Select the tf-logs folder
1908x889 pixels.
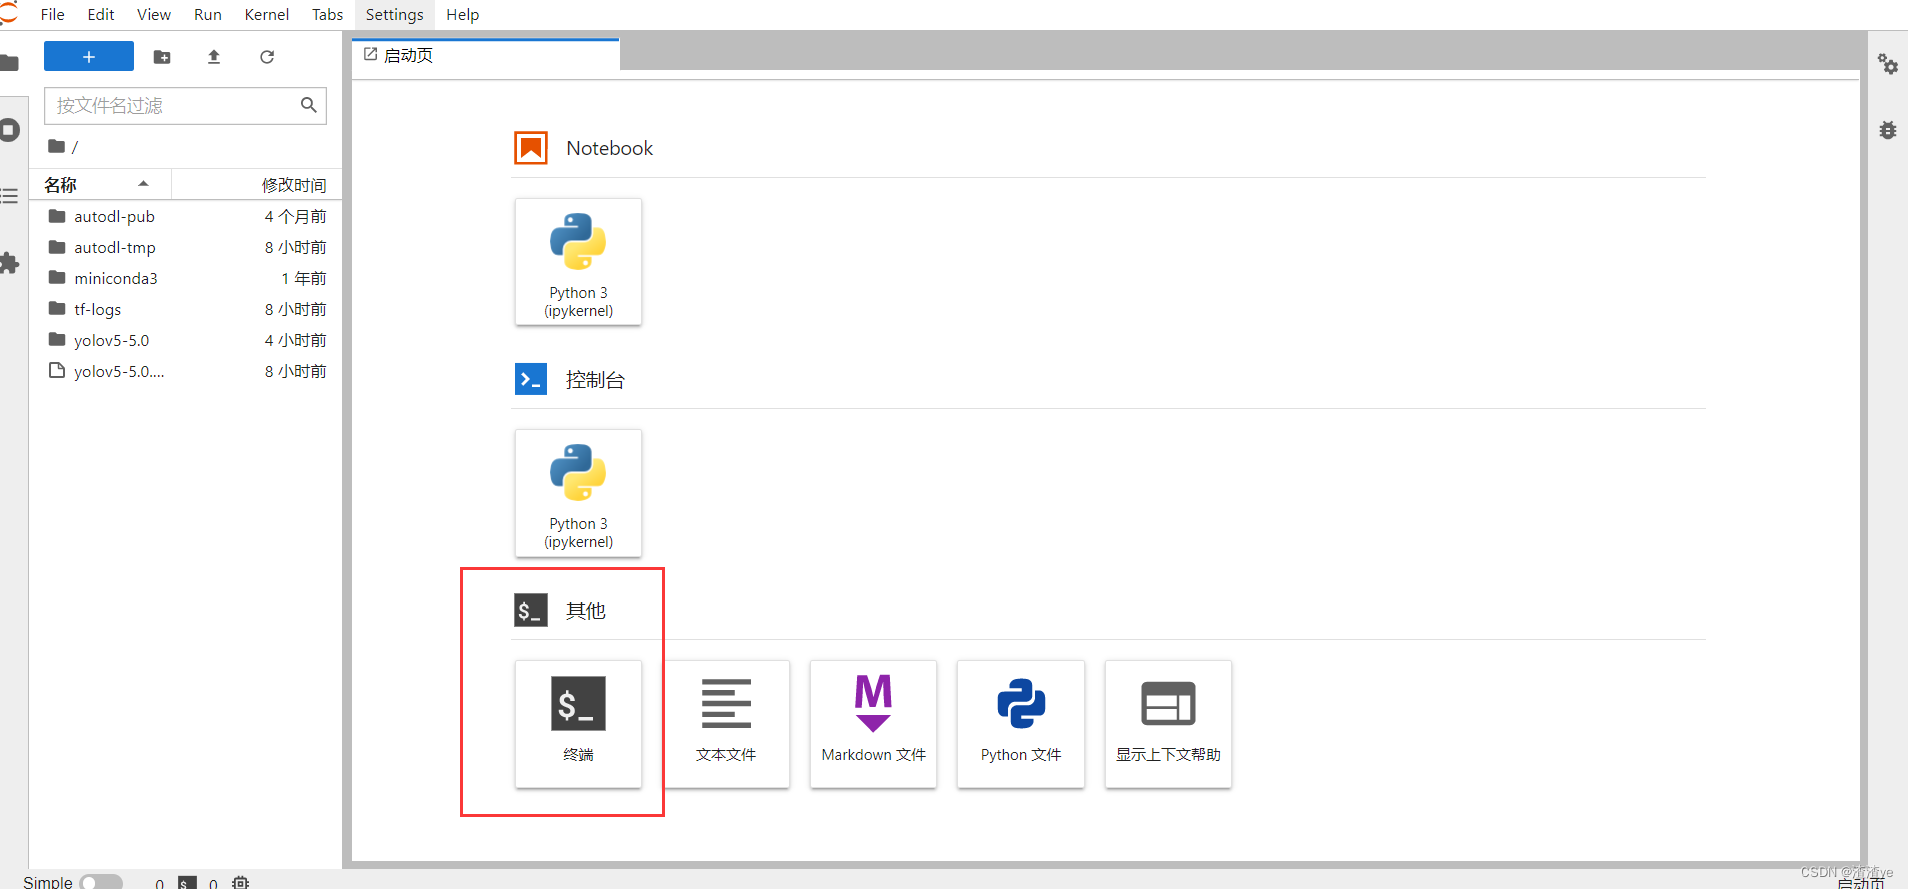tap(186, 309)
